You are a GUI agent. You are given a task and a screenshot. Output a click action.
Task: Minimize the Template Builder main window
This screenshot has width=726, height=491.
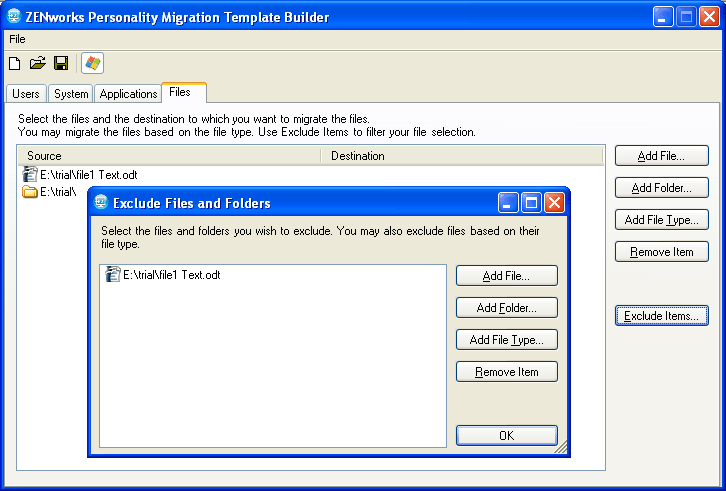pyautogui.click(x=663, y=17)
